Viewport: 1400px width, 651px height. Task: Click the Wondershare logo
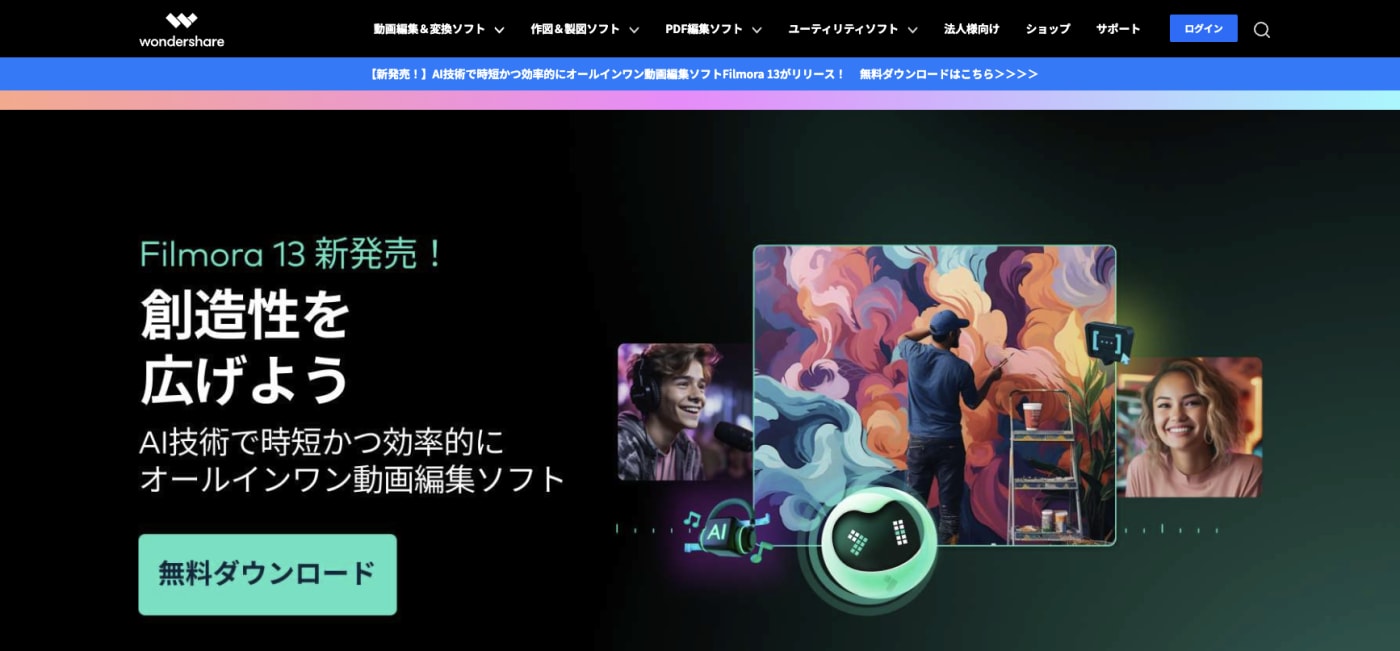click(180, 29)
